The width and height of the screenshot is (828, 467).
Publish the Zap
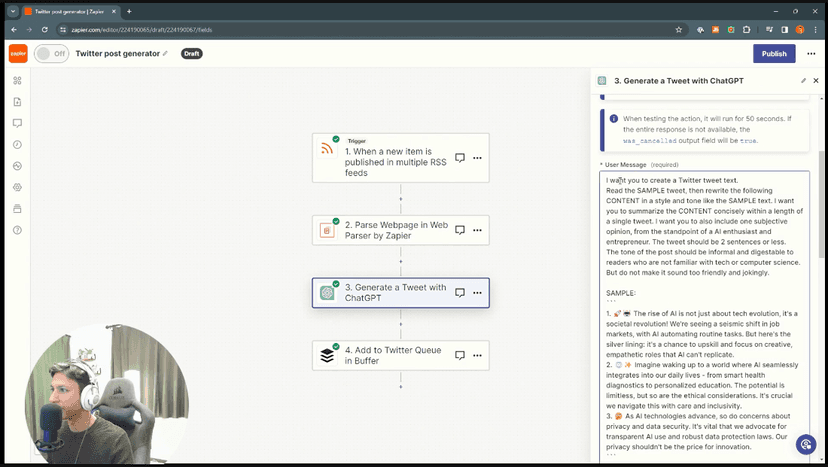click(x=774, y=53)
